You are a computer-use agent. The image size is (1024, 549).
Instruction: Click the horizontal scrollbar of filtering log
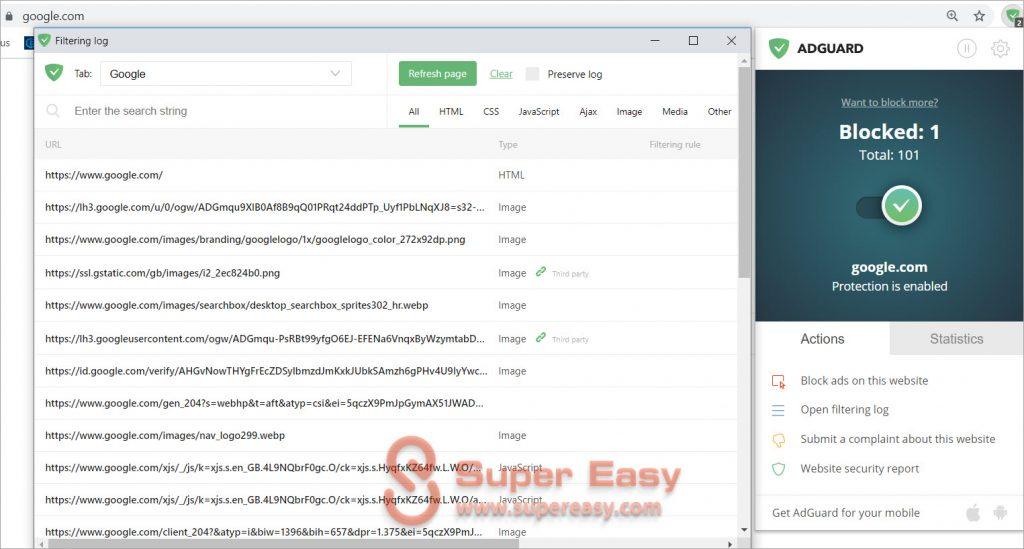(x=284, y=544)
